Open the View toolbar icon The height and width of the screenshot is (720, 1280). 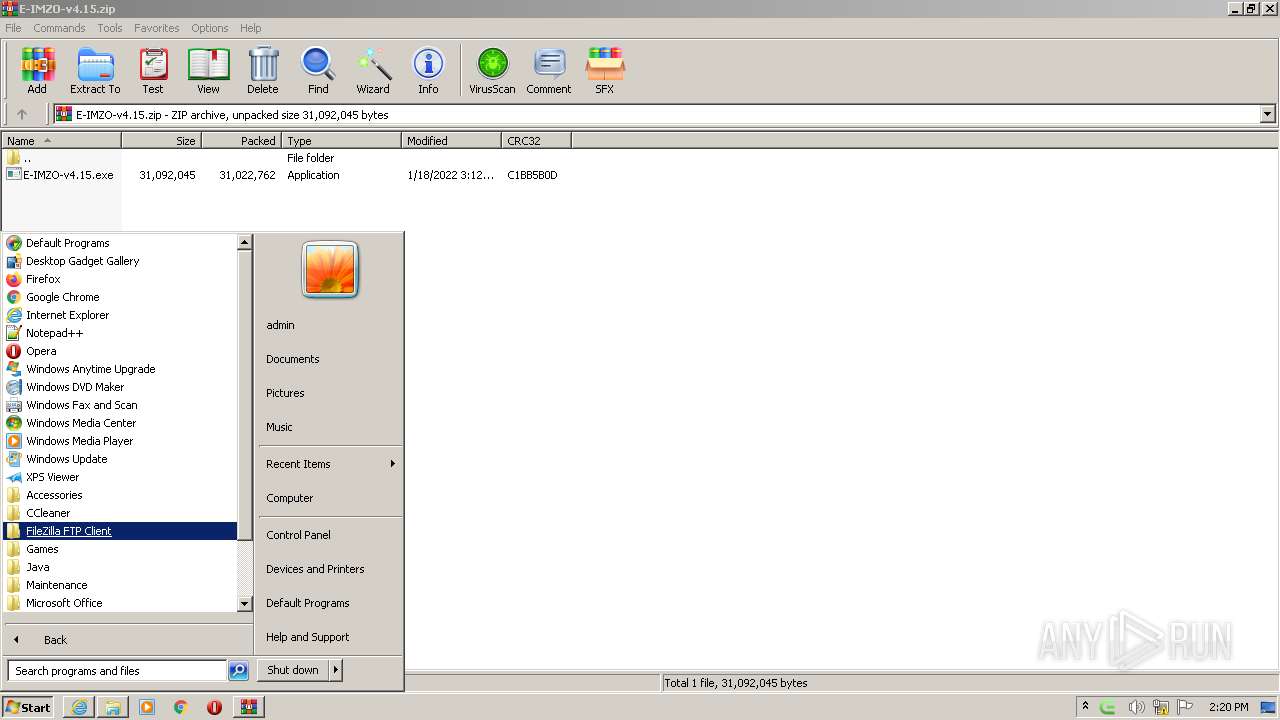[x=208, y=70]
